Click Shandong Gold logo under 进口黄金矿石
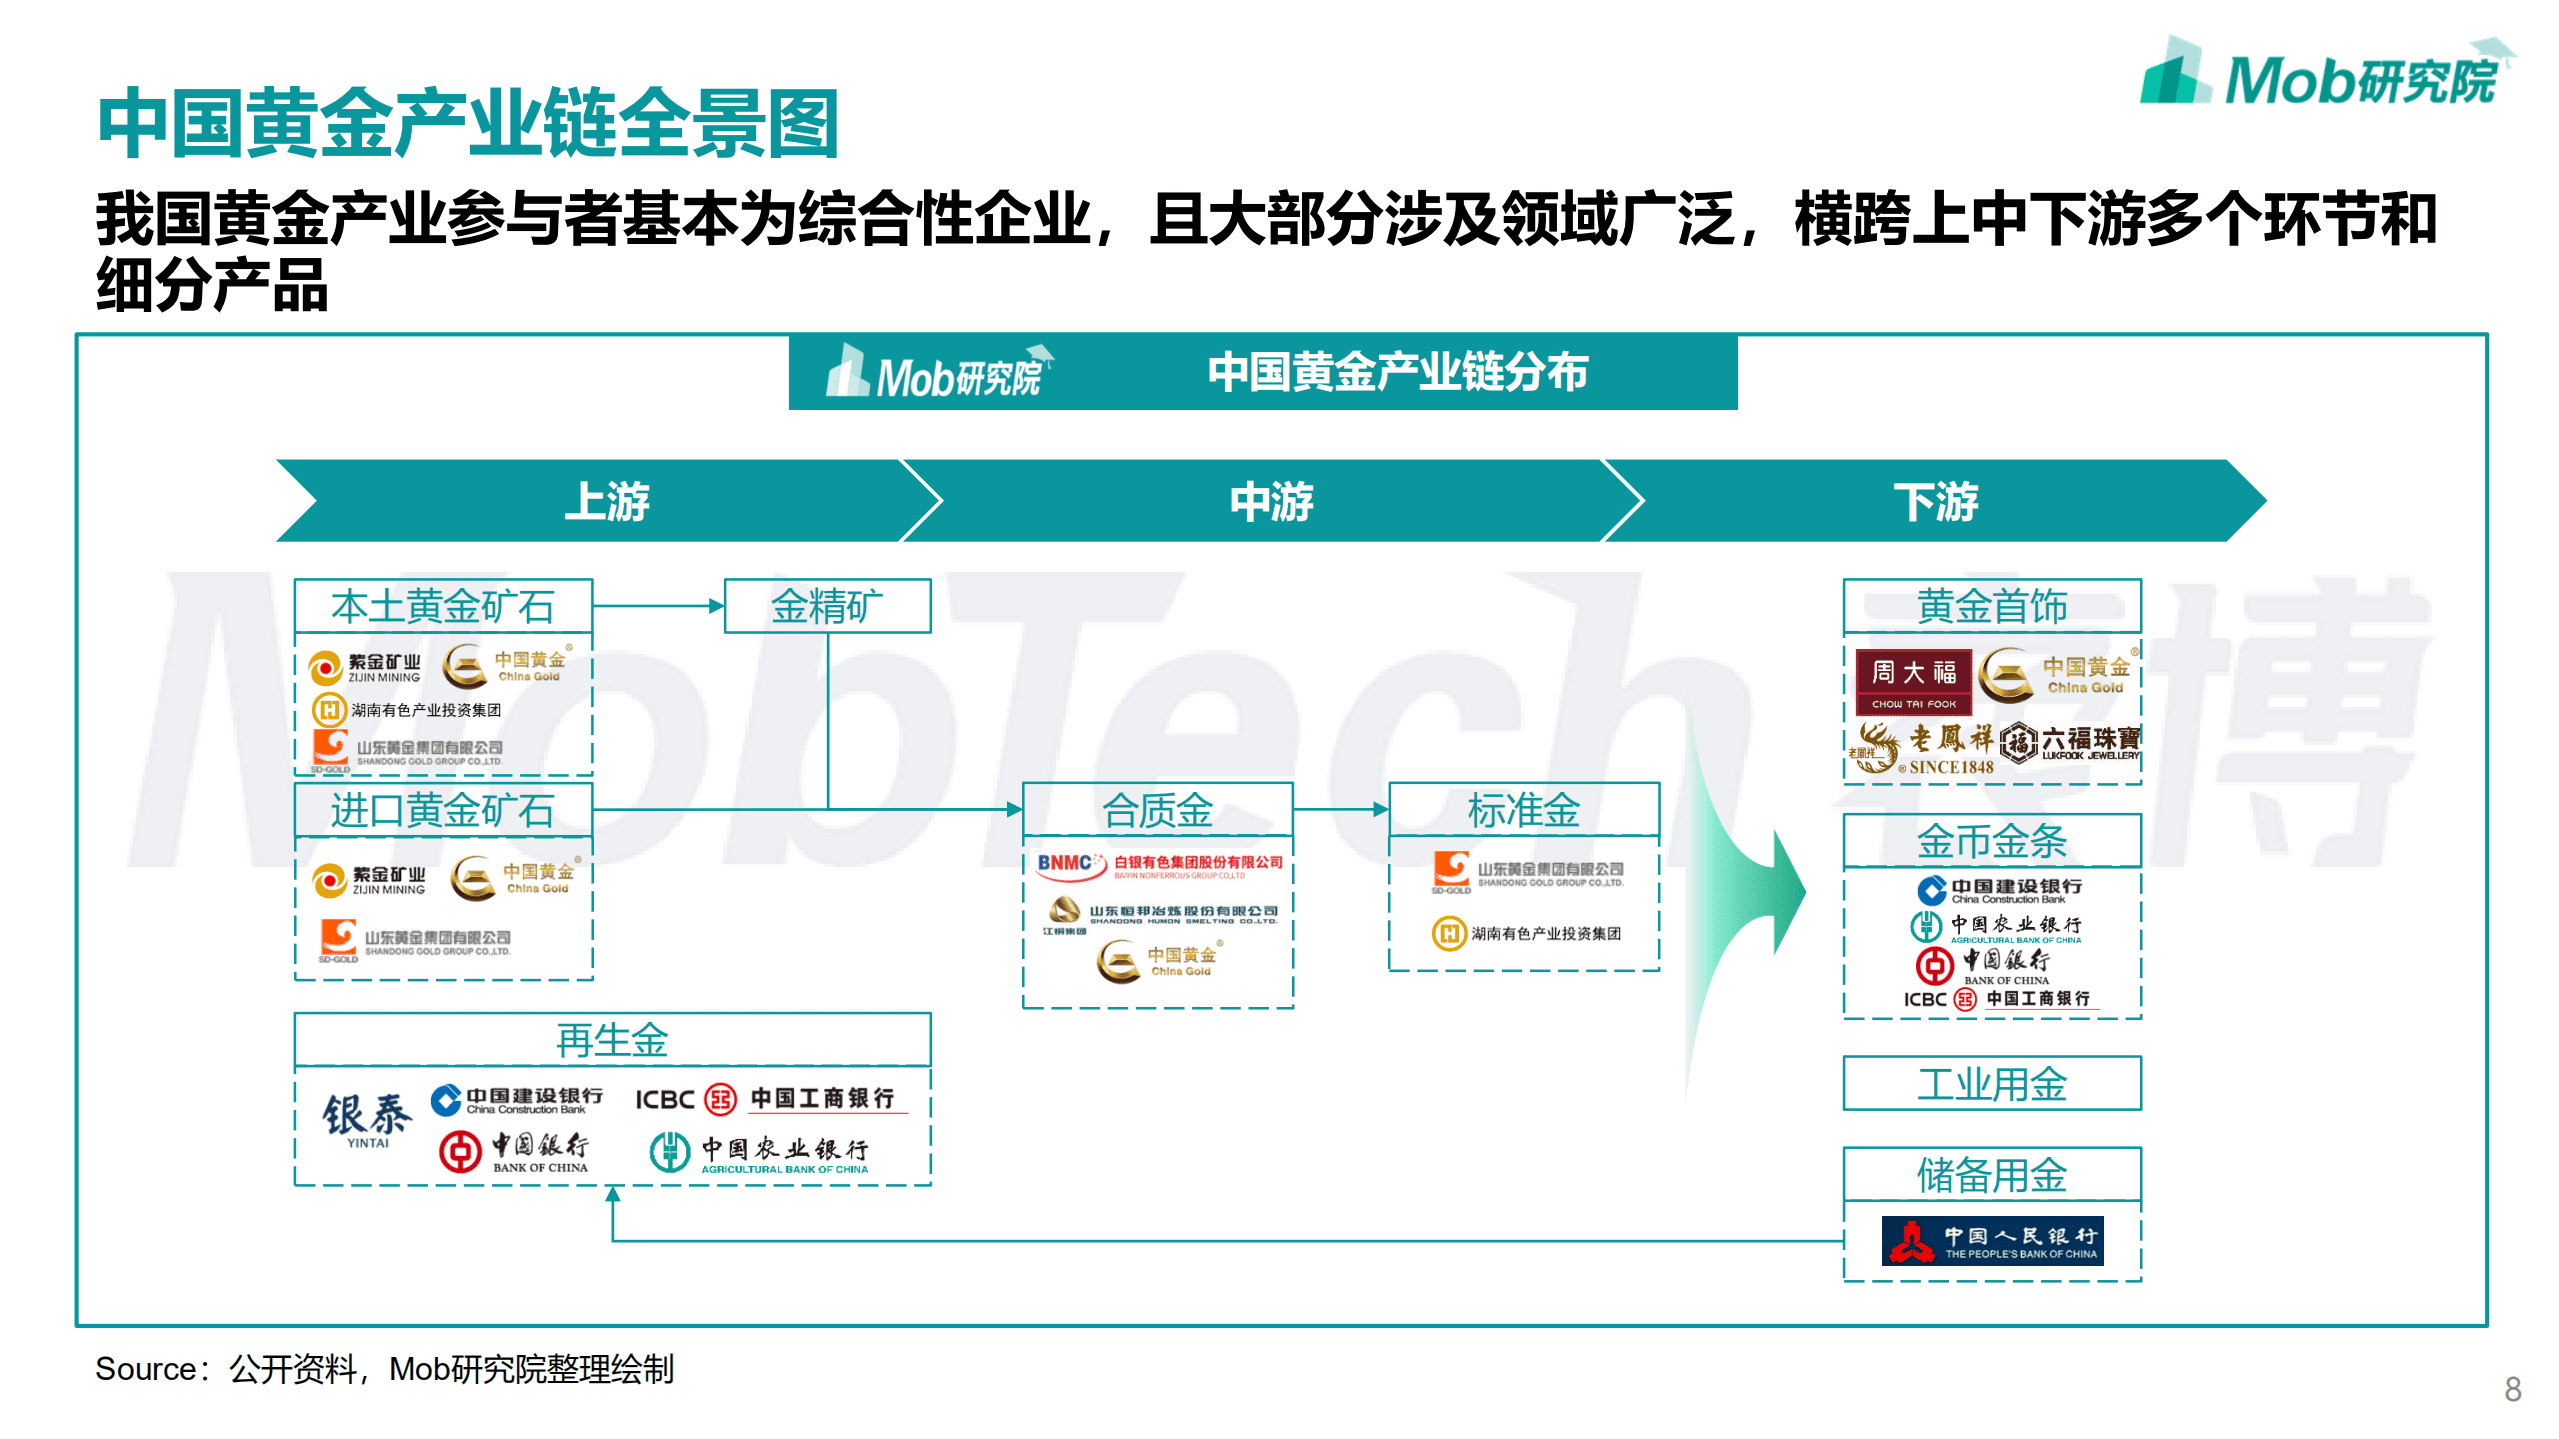 point(415,942)
